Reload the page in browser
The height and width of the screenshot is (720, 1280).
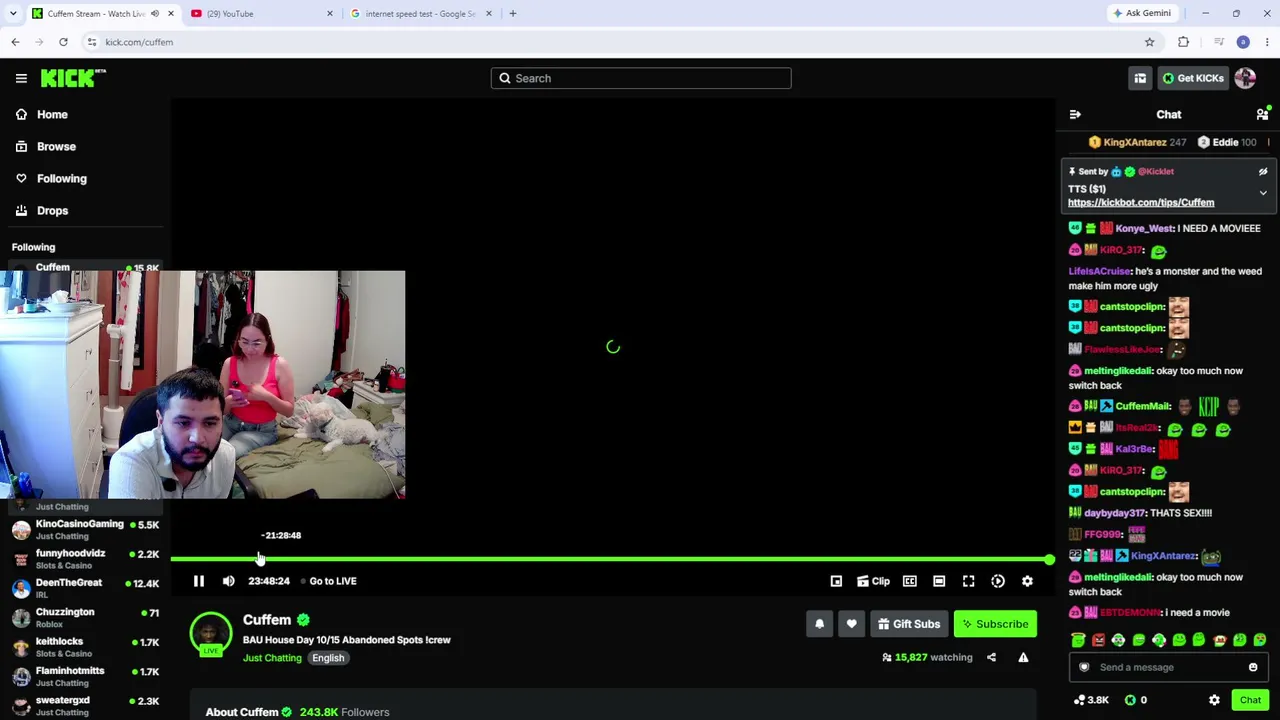[63, 42]
